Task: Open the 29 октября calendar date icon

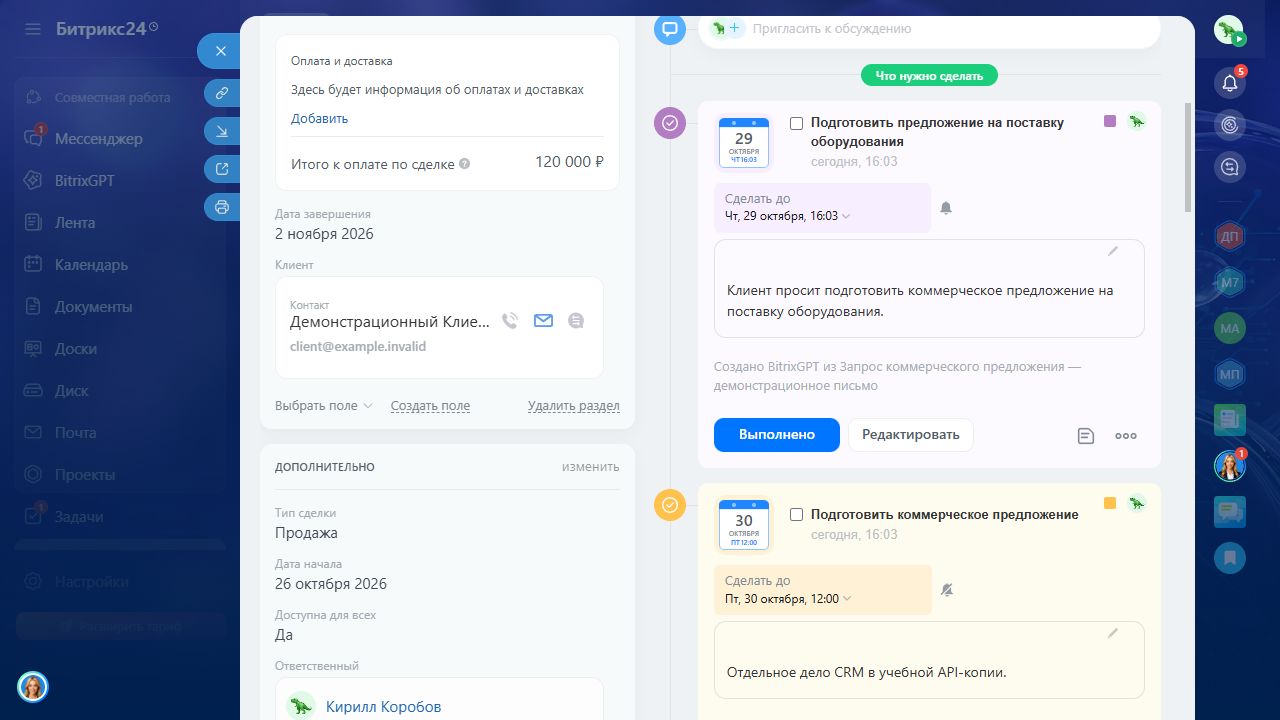Action: click(744, 142)
